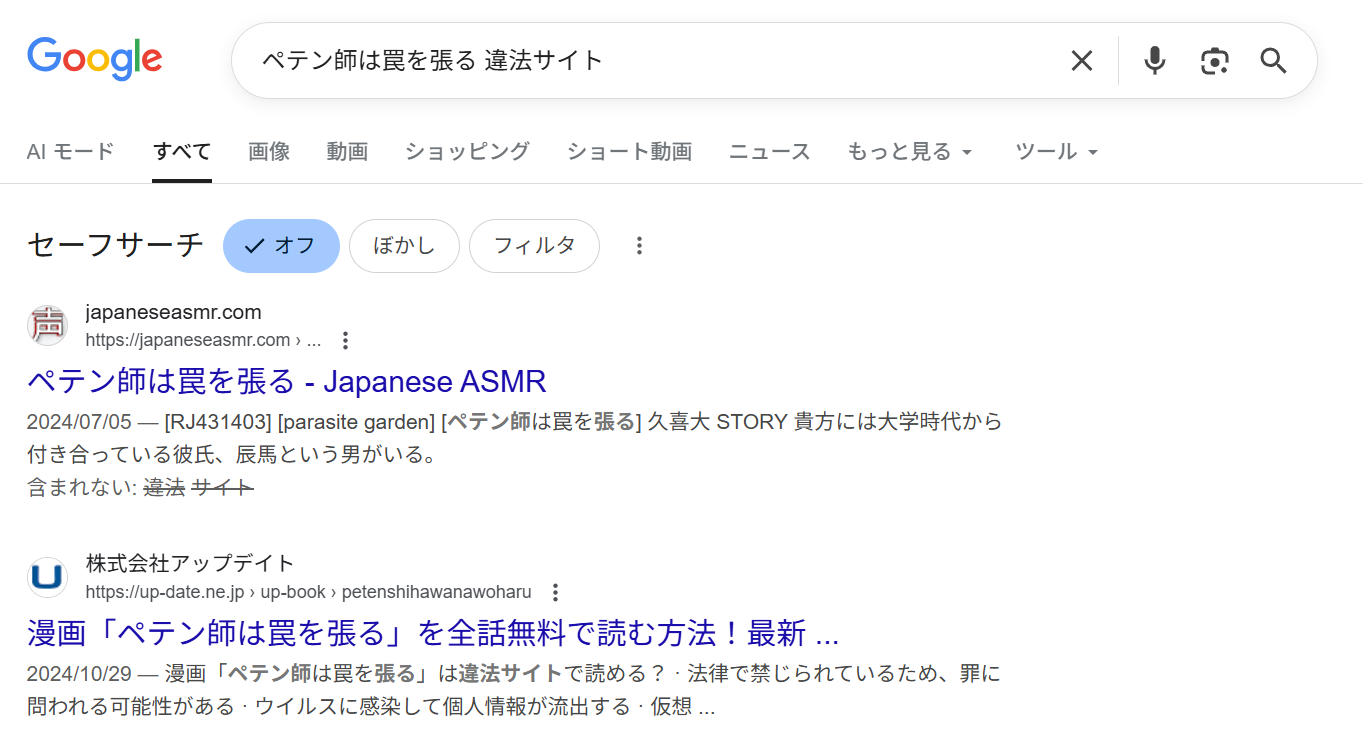This screenshot has width=1363, height=744.
Task: Click the search magnifier icon
Action: pos(1272,61)
